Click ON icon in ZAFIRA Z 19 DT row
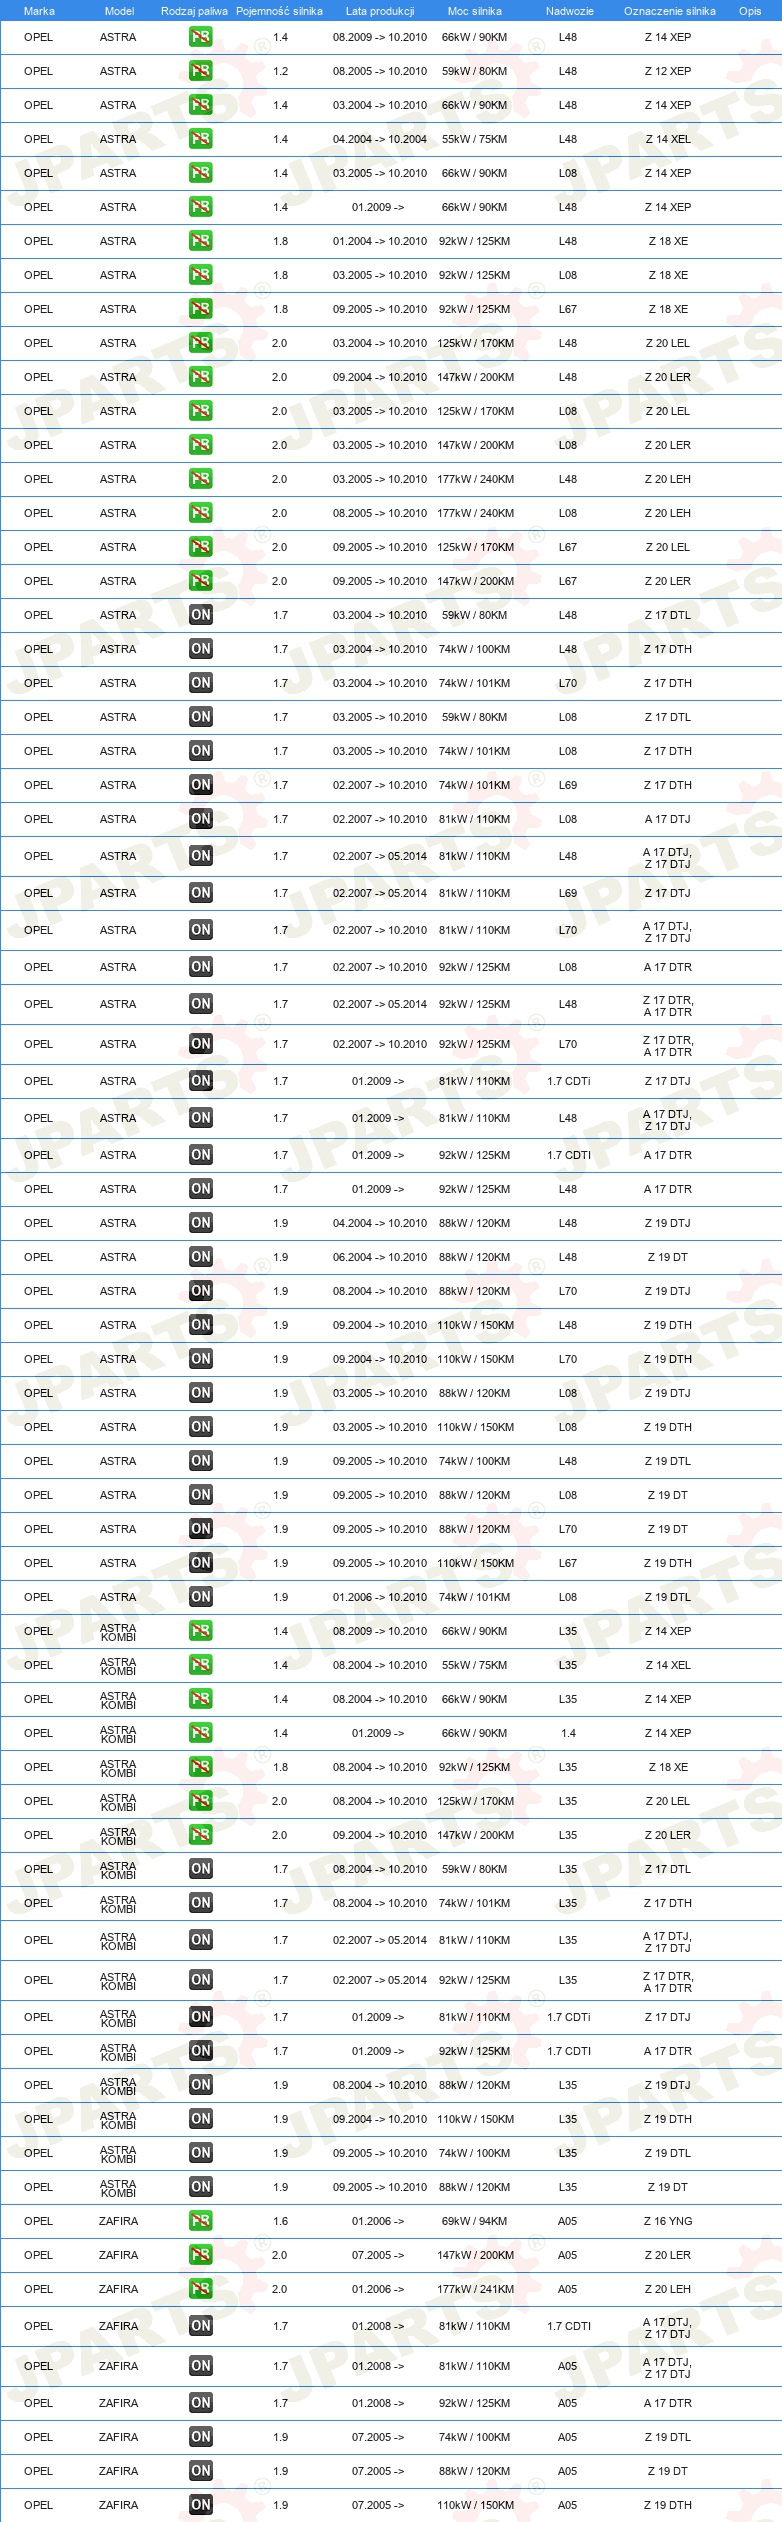The width and height of the screenshot is (782, 2522). click(x=200, y=2471)
